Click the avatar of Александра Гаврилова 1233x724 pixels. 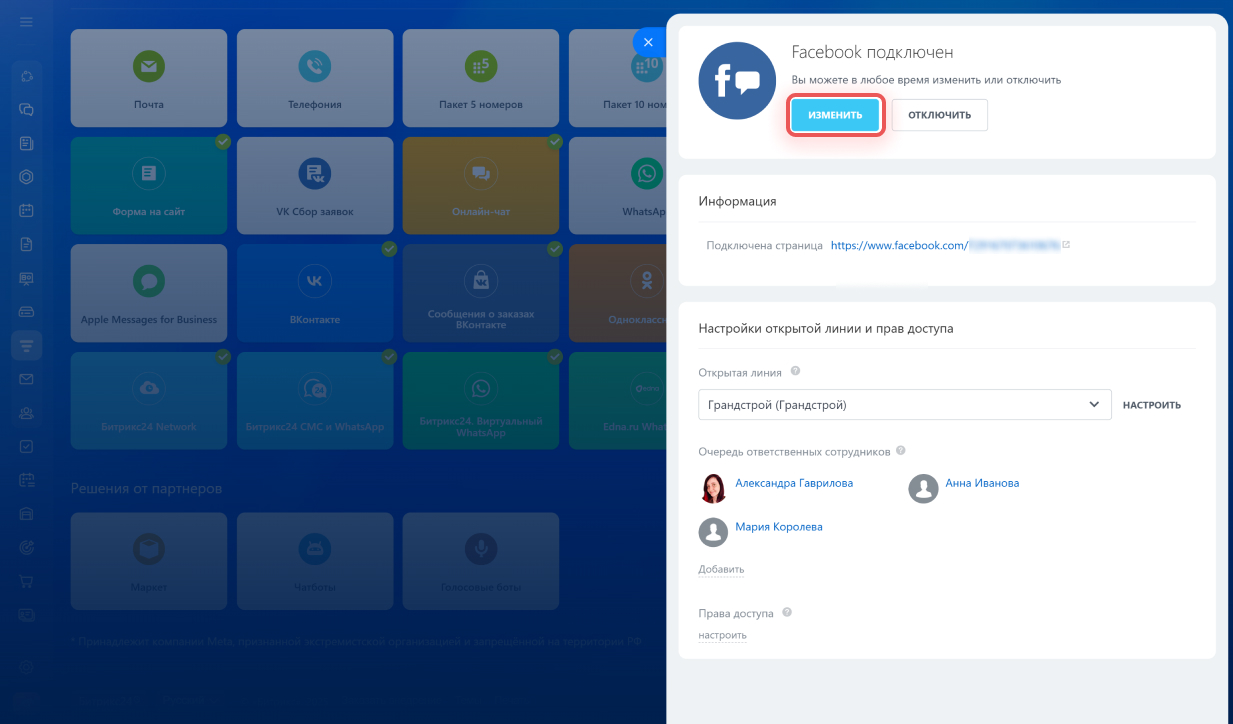[x=713, y=488]
